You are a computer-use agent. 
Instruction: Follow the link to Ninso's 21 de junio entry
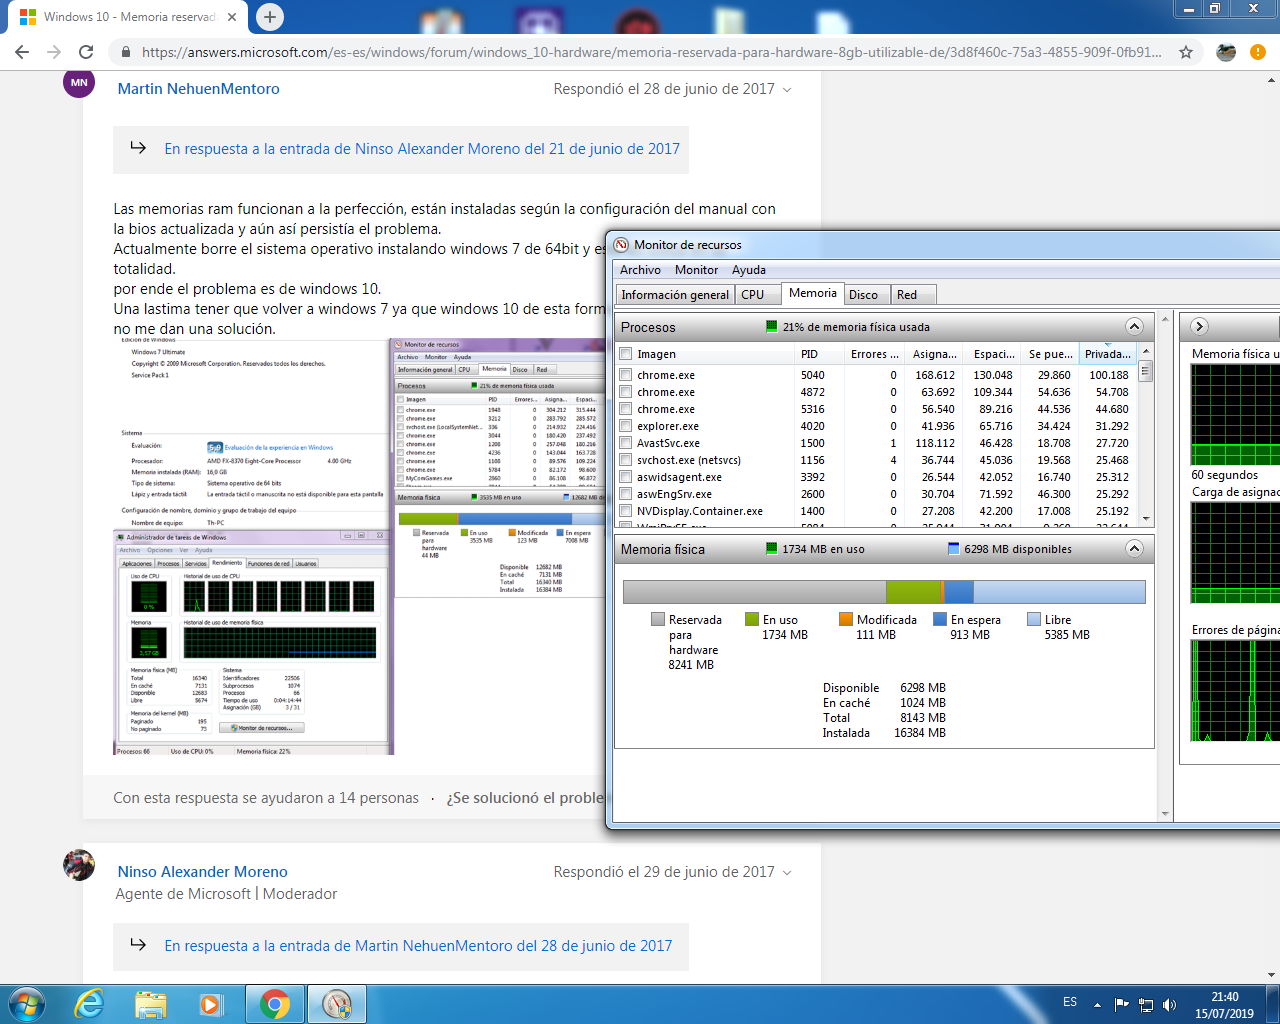(x=422, y=149)
